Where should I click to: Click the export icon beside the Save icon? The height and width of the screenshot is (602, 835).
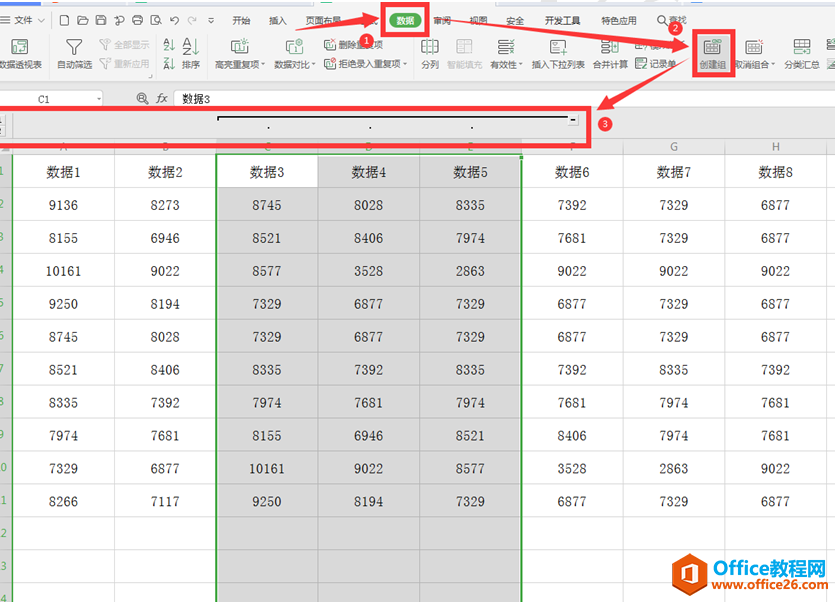pos(119,20)
